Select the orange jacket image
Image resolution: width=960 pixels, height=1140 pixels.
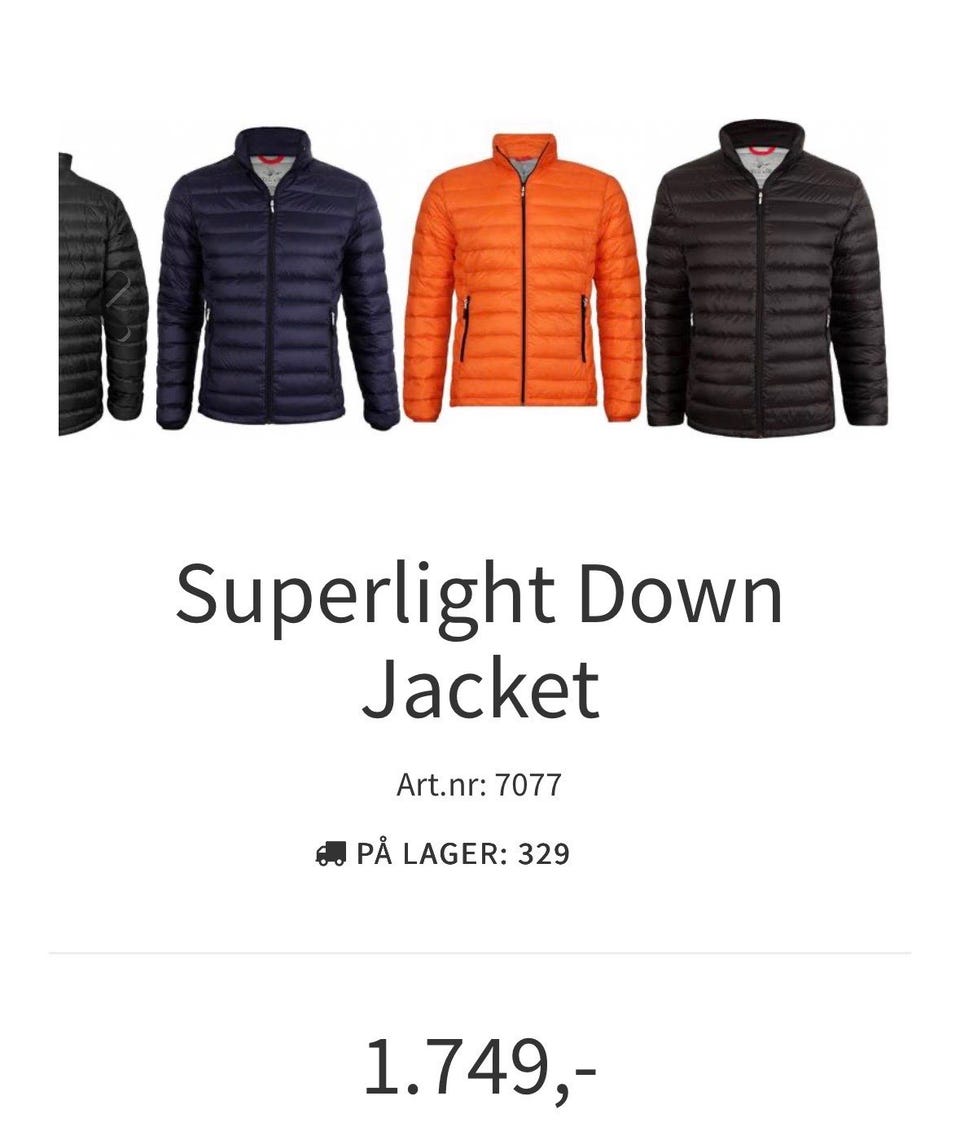[522, 278]
